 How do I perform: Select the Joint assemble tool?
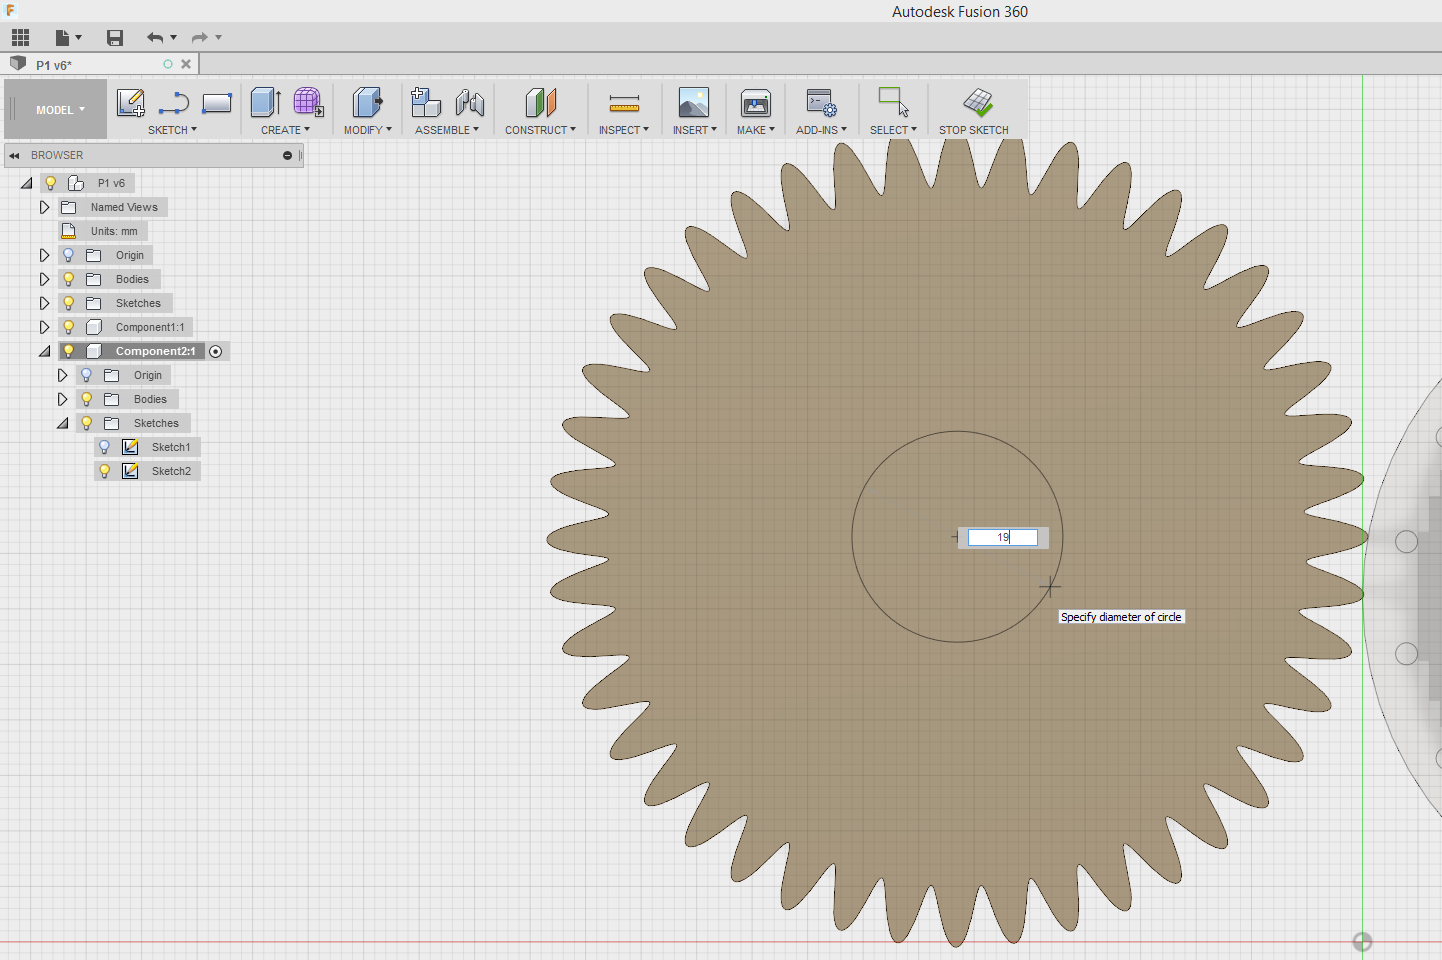(470, 103)
